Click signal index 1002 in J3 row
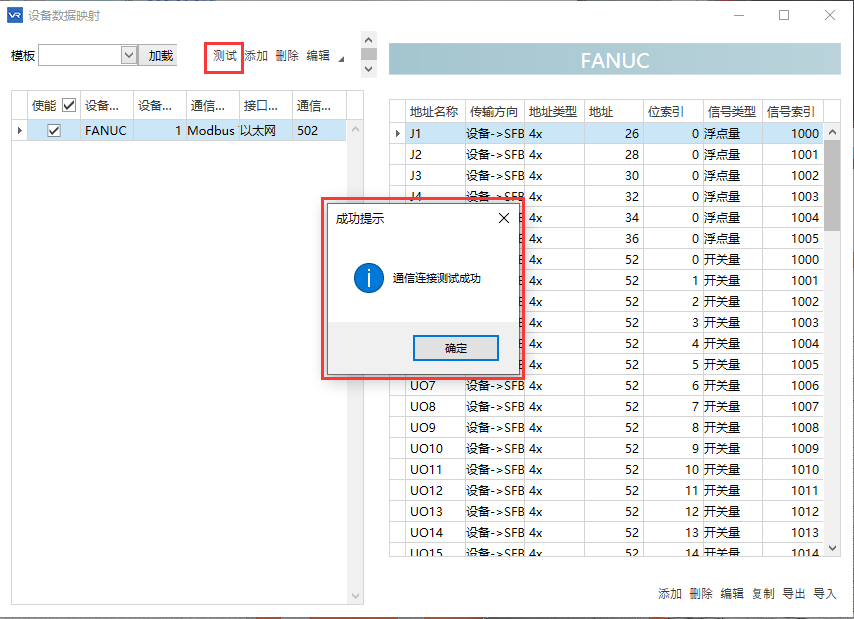854x619 pixels. tap(792, 175)
